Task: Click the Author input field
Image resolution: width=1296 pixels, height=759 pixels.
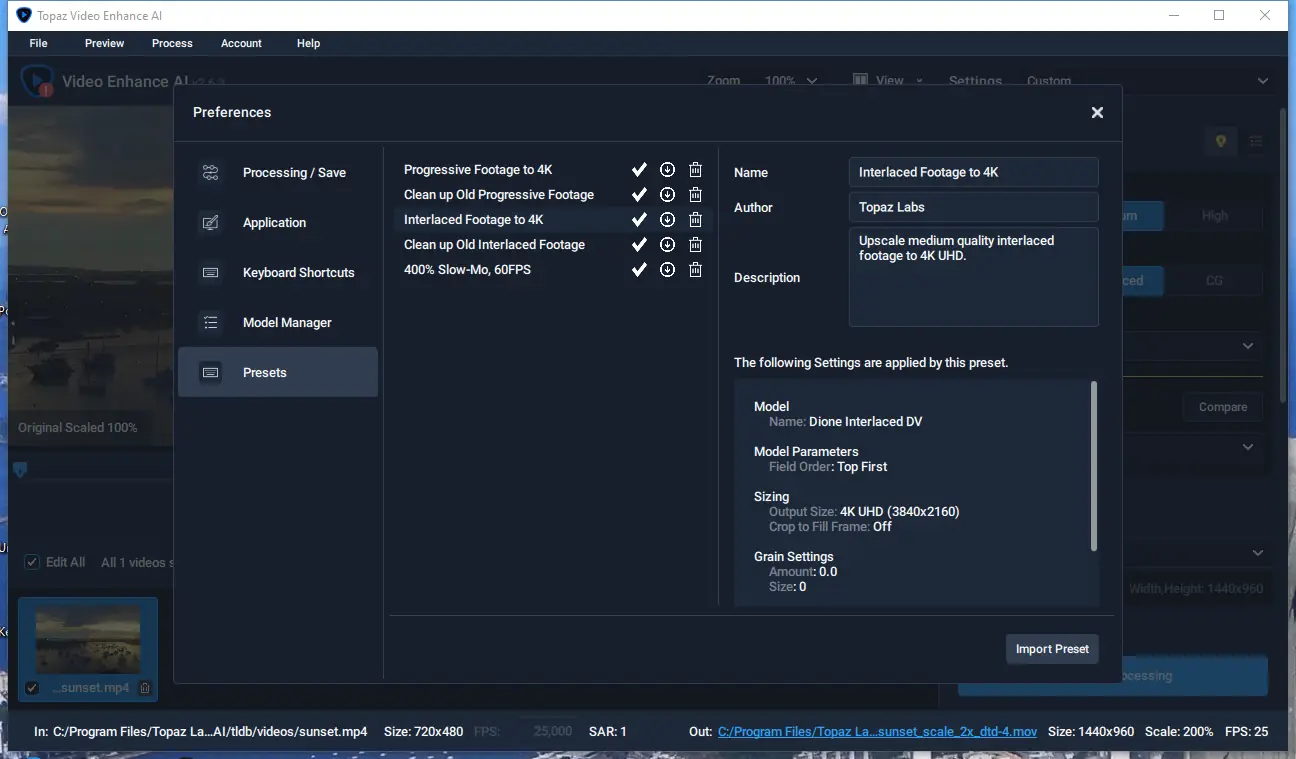Action: (x=974, y=207)
